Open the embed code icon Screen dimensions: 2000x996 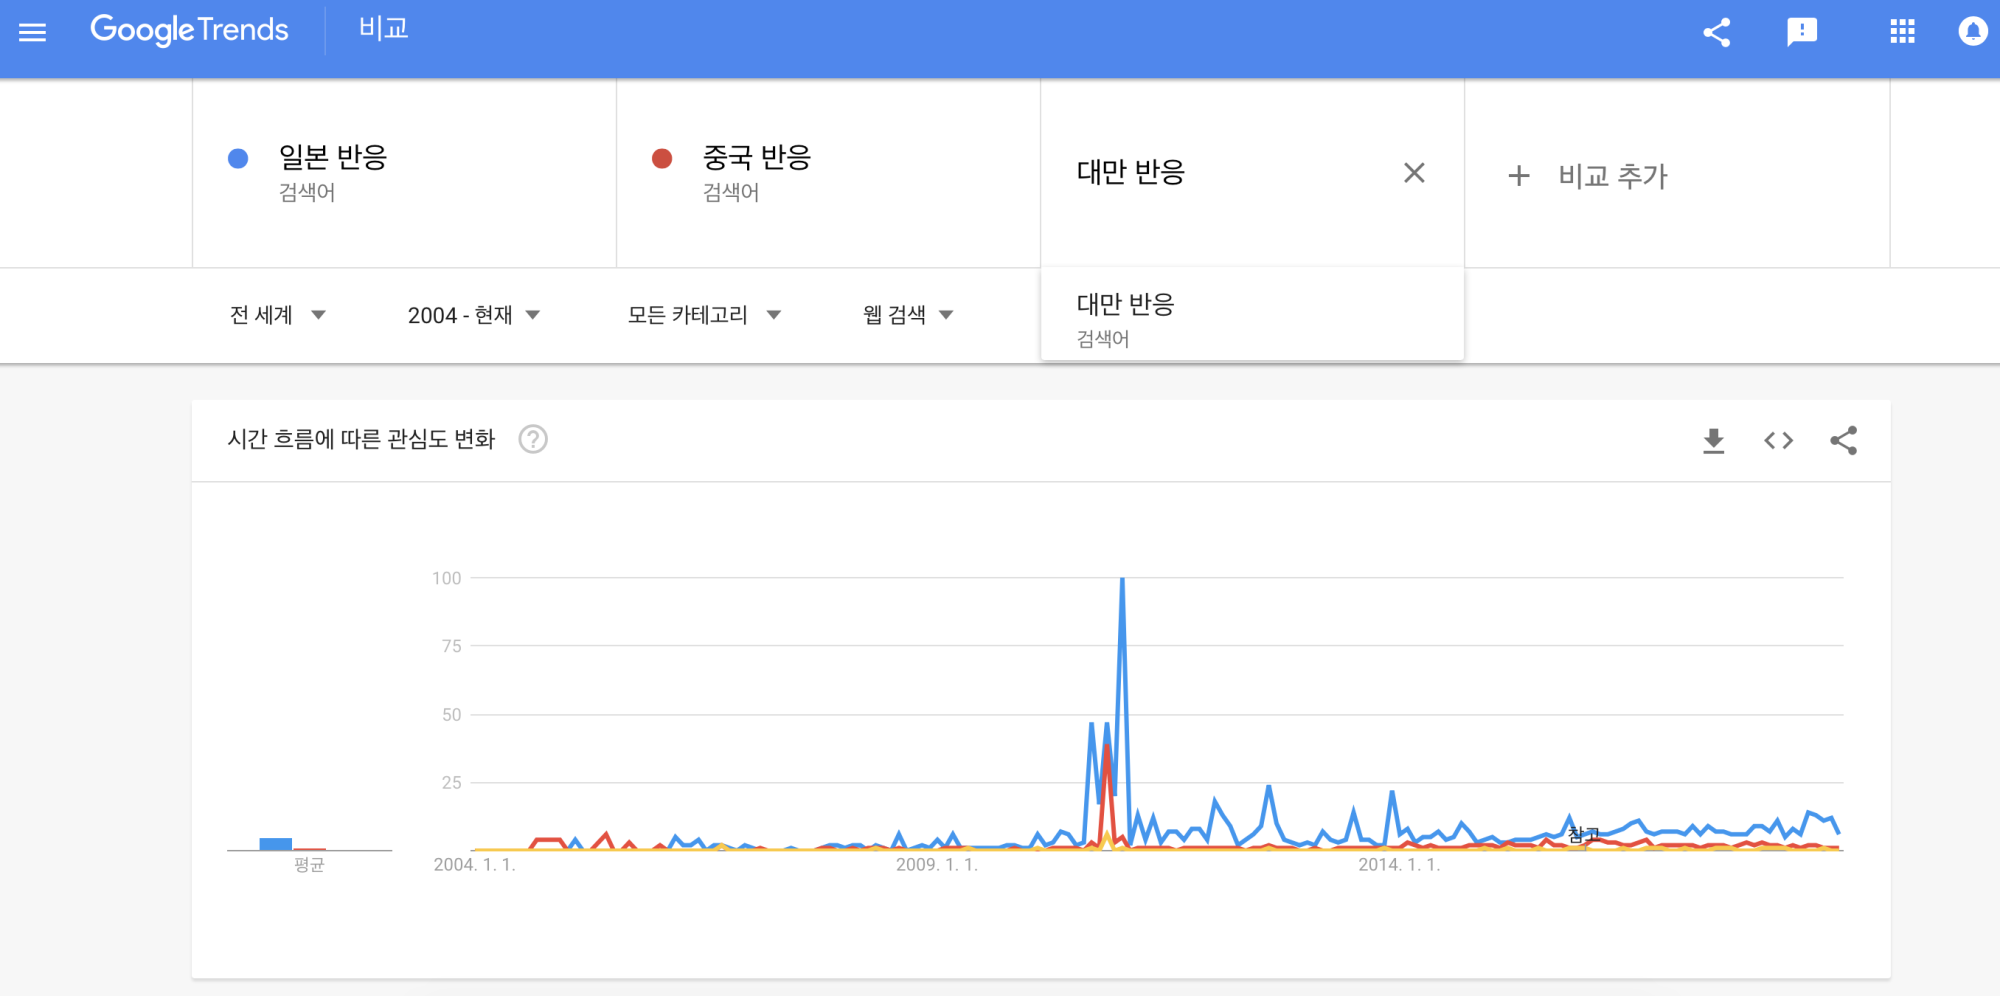(1778, 440)
